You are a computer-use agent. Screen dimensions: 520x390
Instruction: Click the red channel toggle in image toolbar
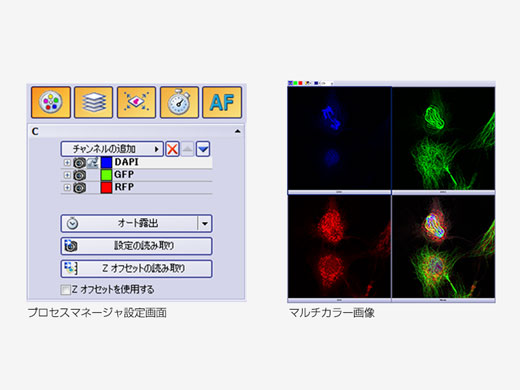click(300, 83)
